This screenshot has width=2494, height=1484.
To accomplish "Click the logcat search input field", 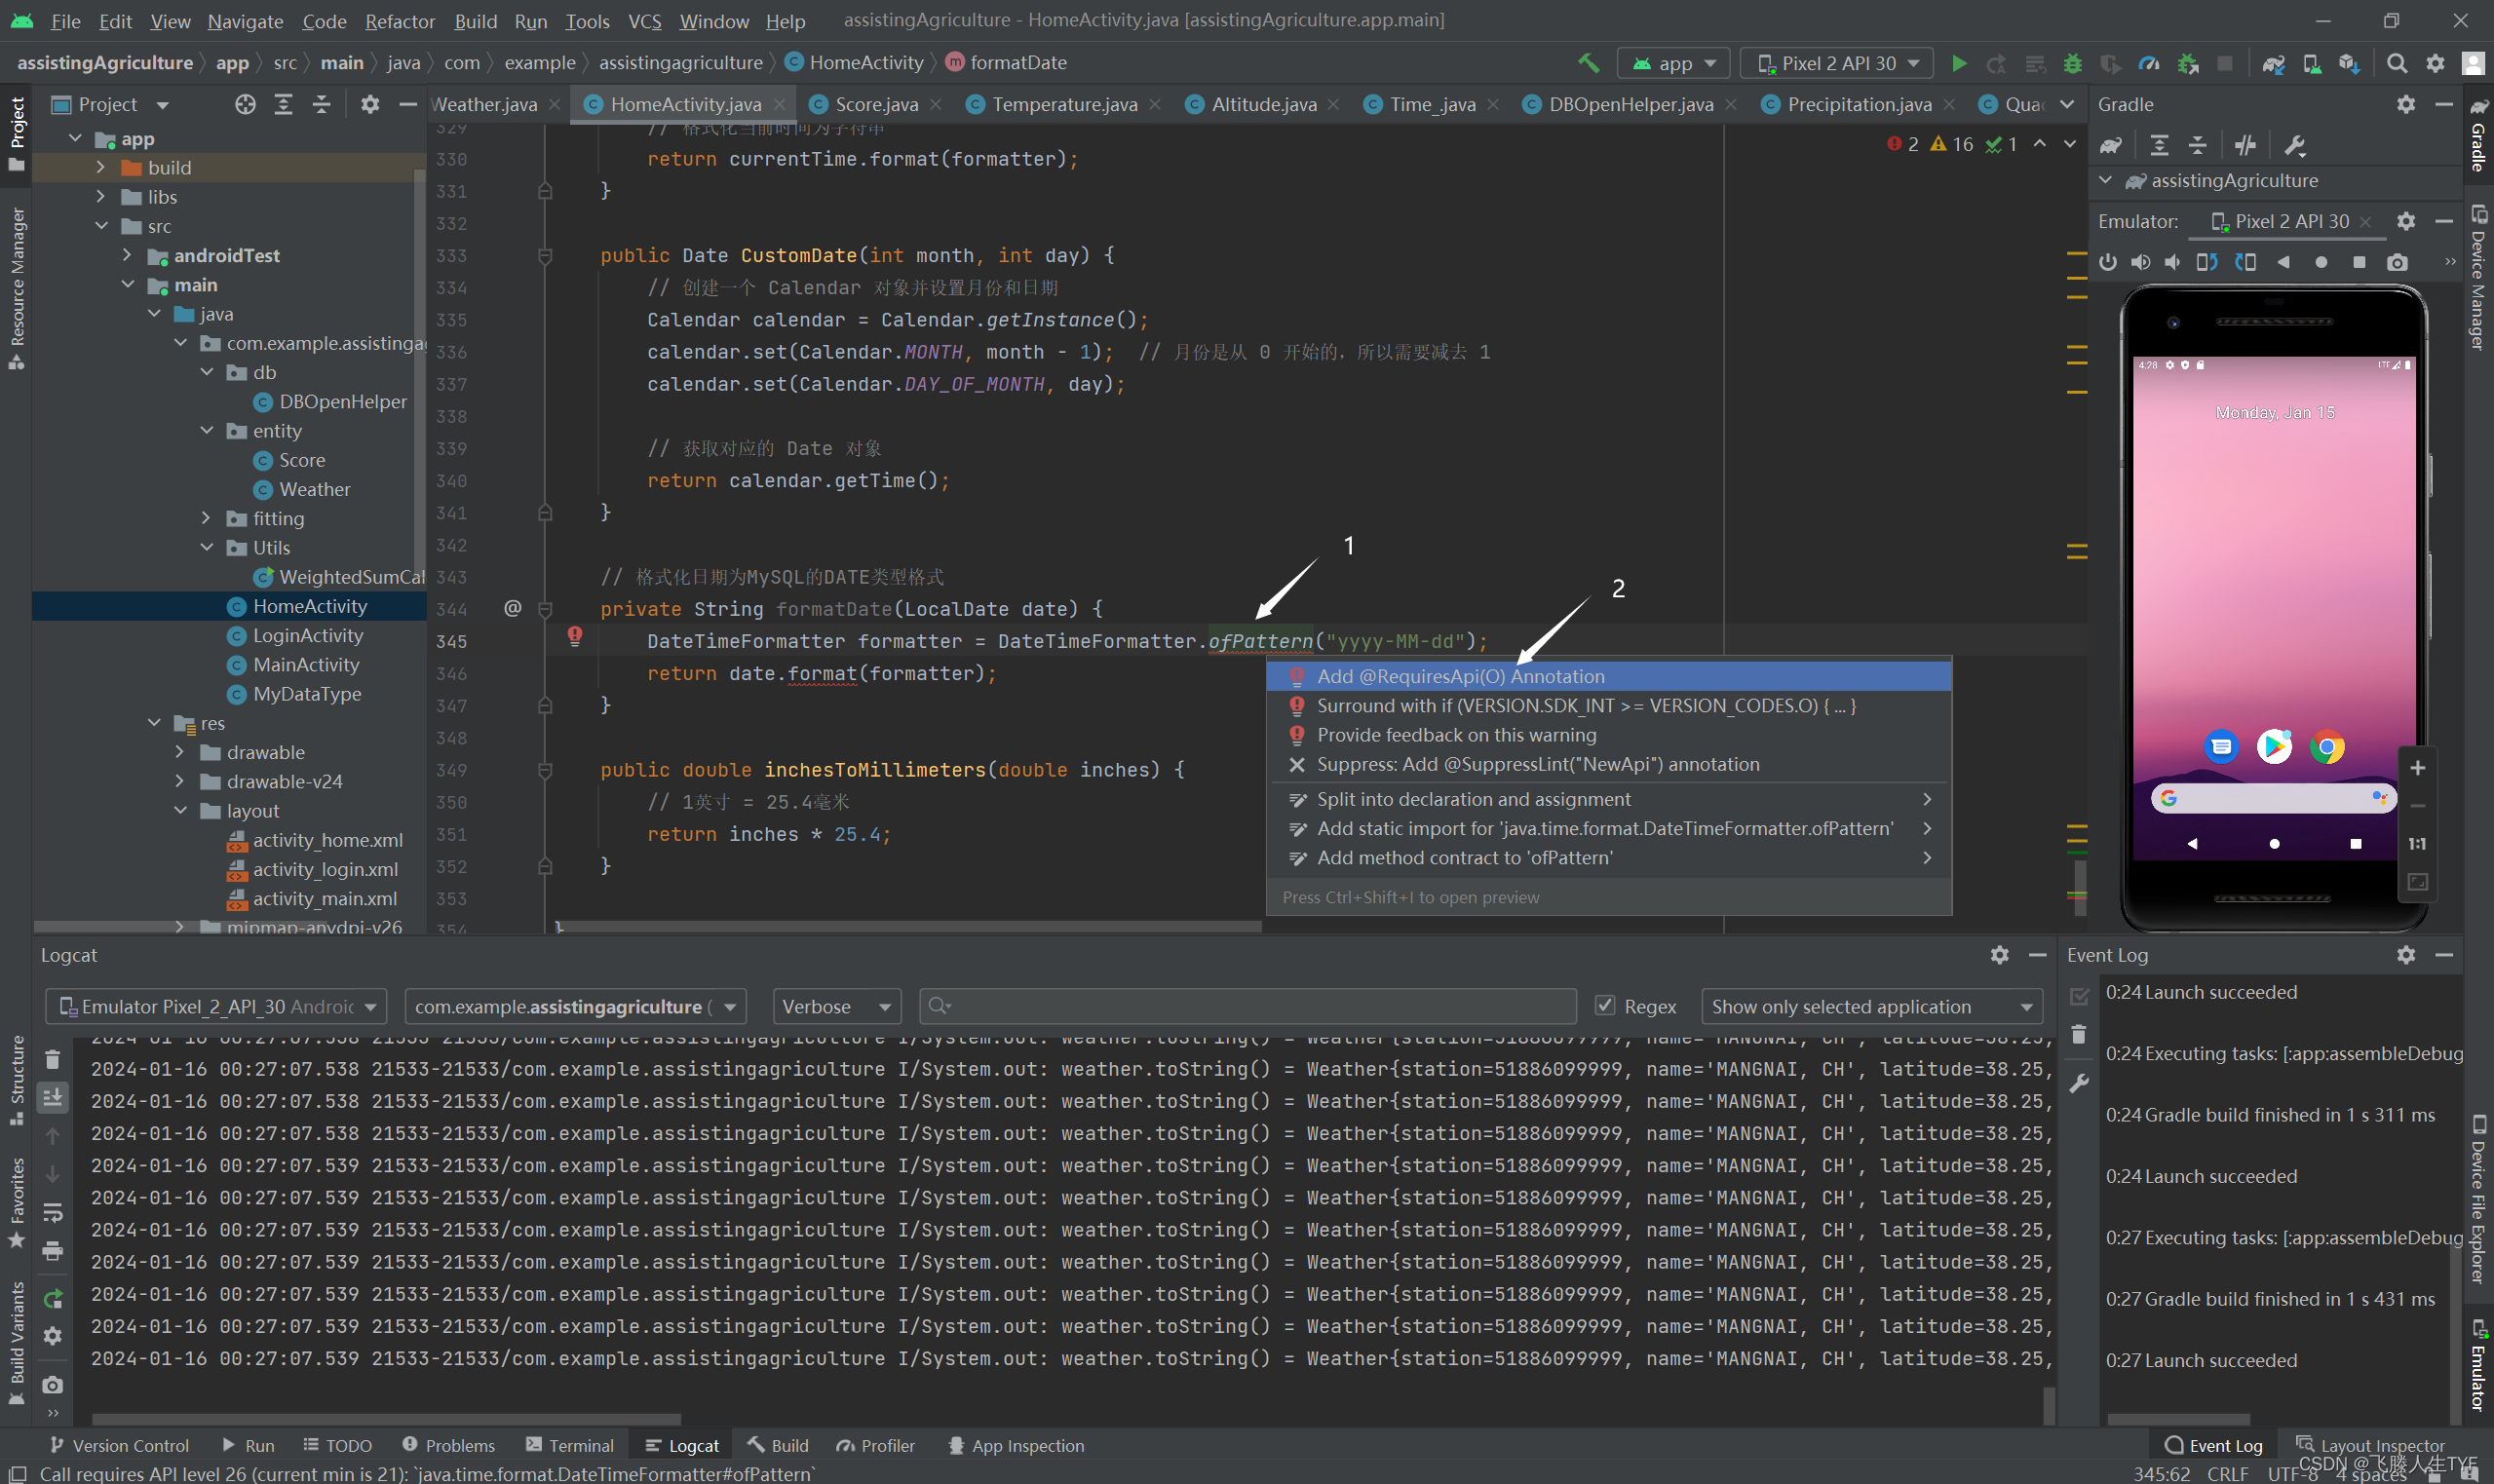I will coord(1250,1006).
